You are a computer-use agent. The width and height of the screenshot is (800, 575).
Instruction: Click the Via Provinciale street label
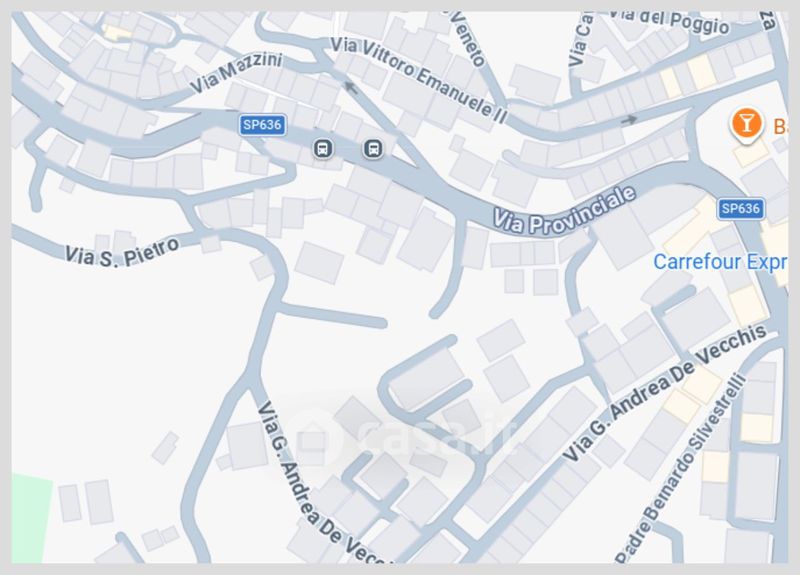(x=564, y=210)
